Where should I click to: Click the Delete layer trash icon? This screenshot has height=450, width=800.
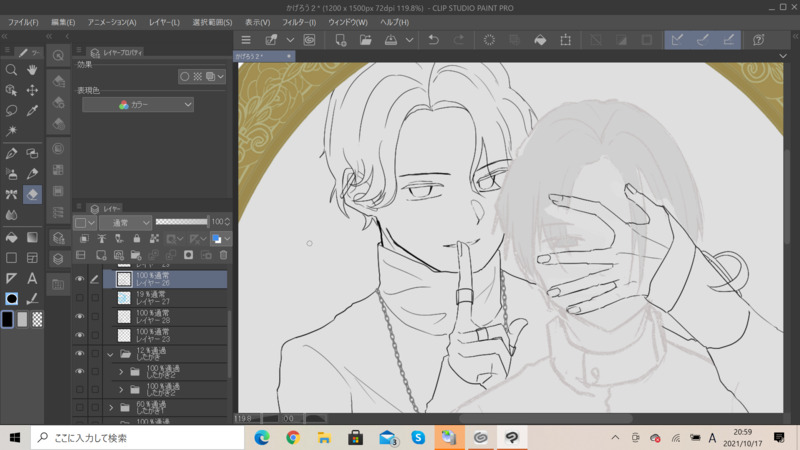point(223,255)
